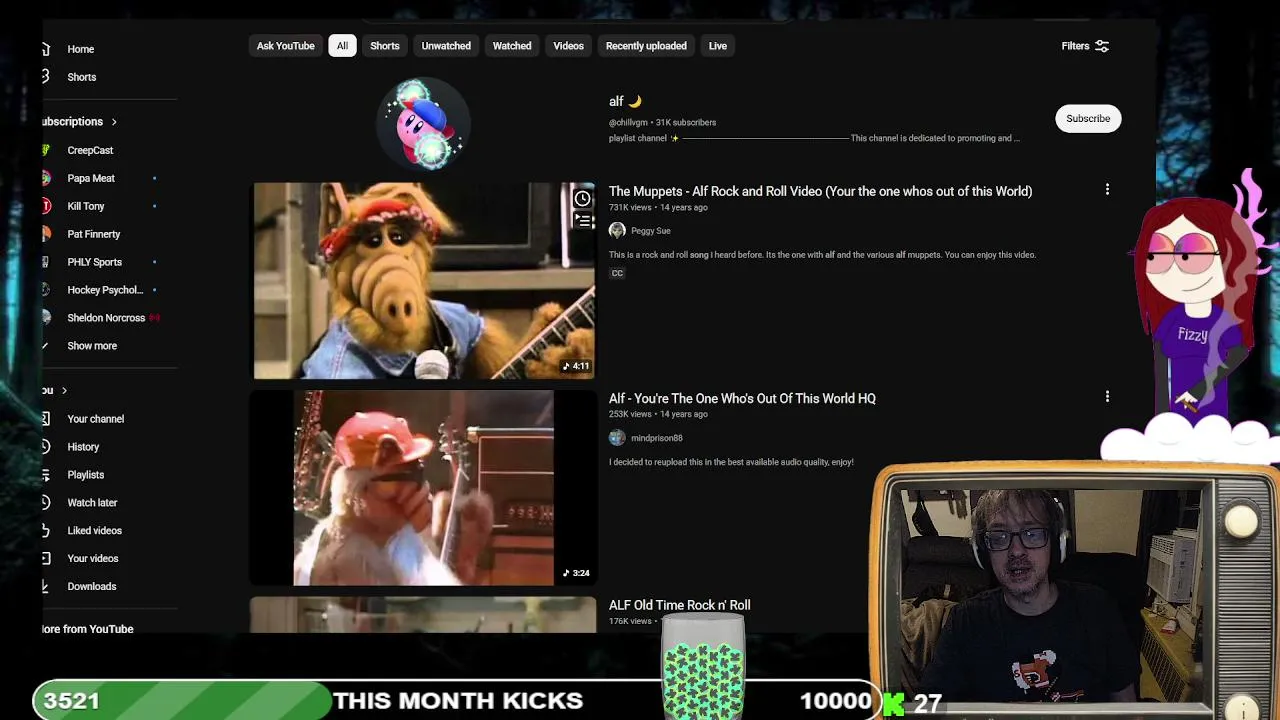Click 'I decided to reupload this' description
Viewport: 1280px width, 720px height.
[731, 462]
